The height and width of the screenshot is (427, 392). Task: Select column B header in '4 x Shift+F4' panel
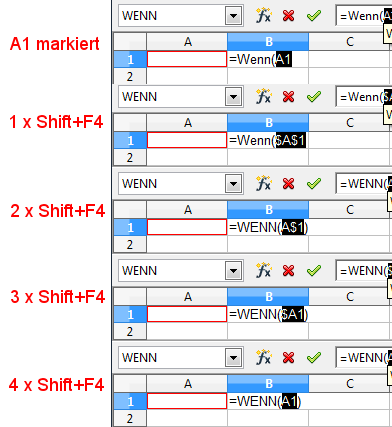point(268,384)
